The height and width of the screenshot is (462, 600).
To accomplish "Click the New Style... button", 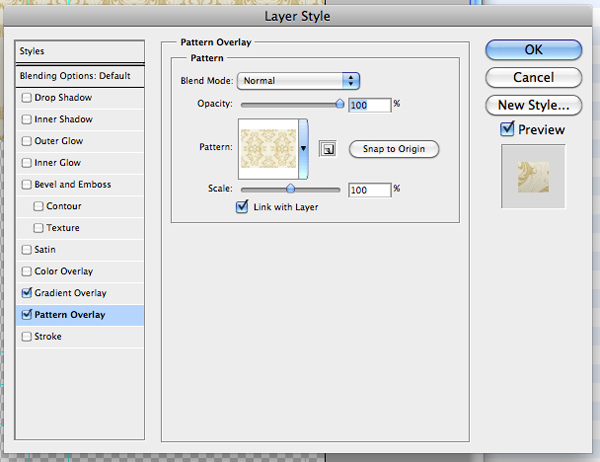I will [x=533, y=105].
